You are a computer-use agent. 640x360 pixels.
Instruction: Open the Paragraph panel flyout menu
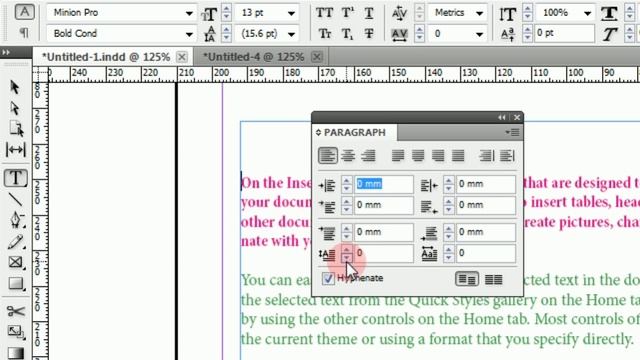pos(513,132)
